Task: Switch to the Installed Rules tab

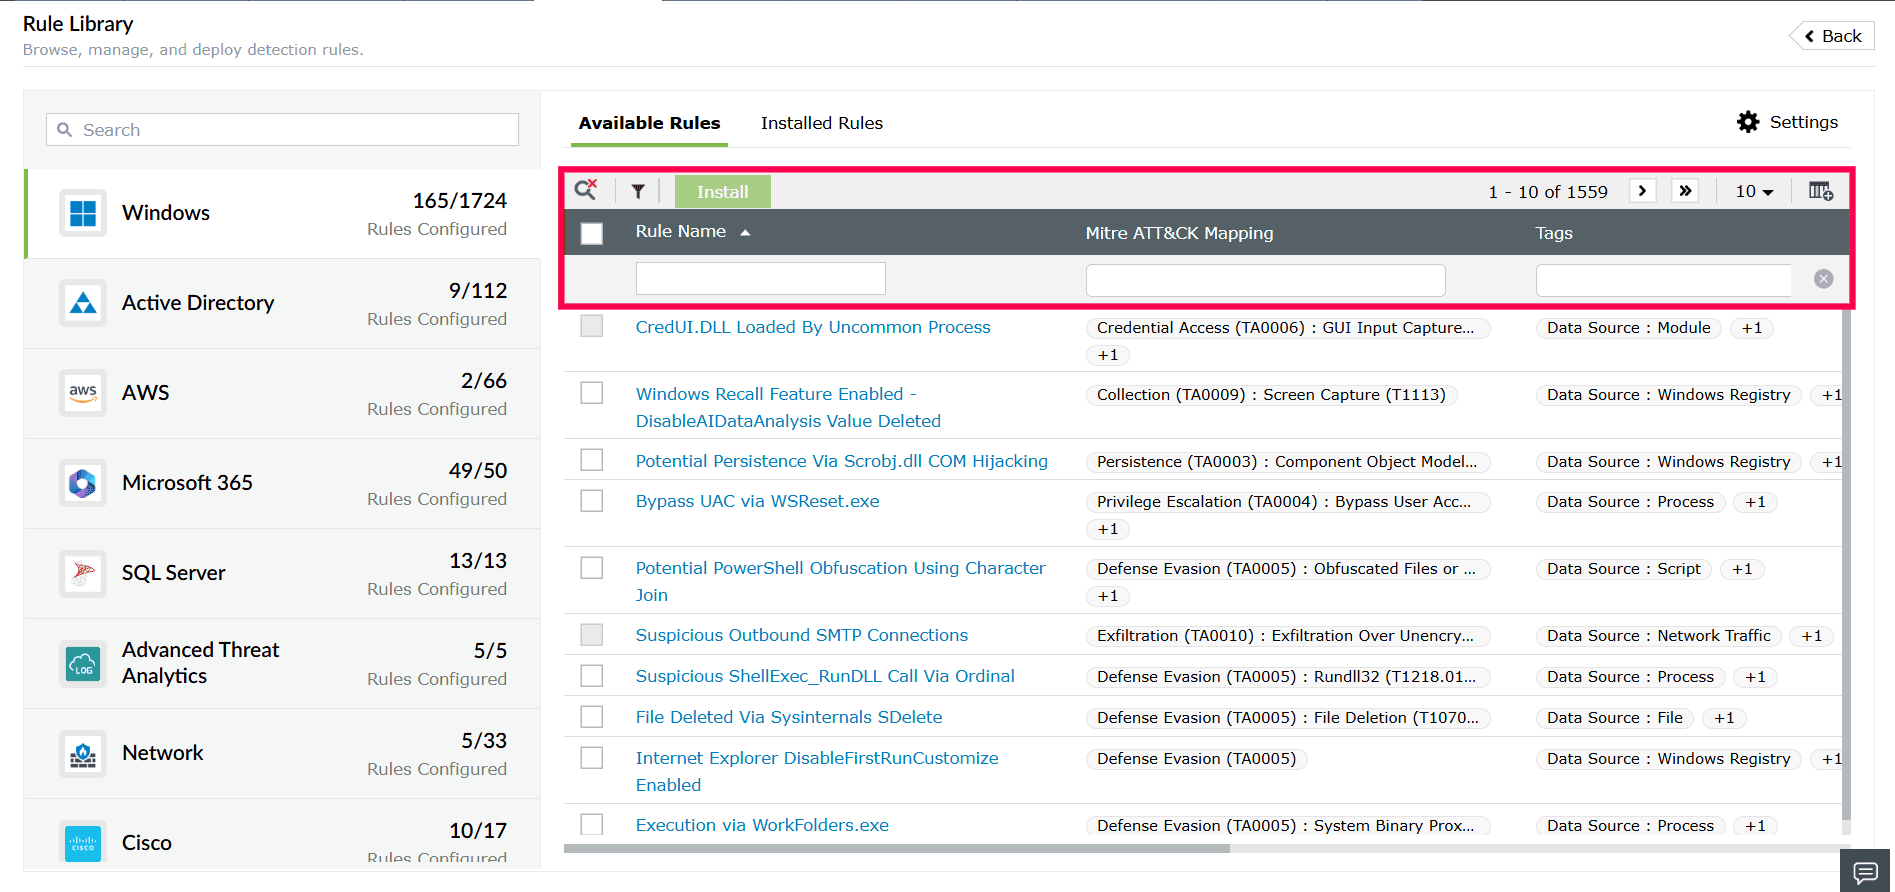Action: tap(822, 123)
